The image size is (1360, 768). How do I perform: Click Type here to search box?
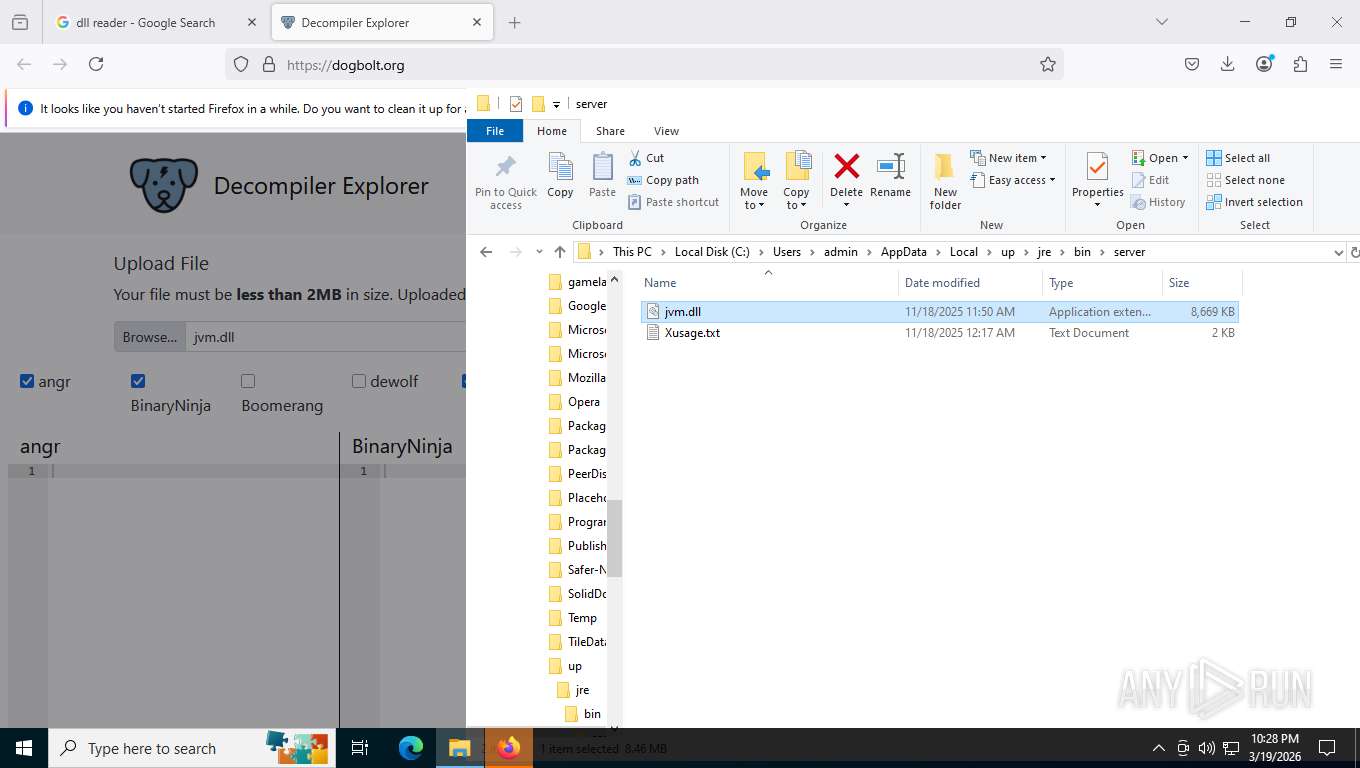(190, 748)
